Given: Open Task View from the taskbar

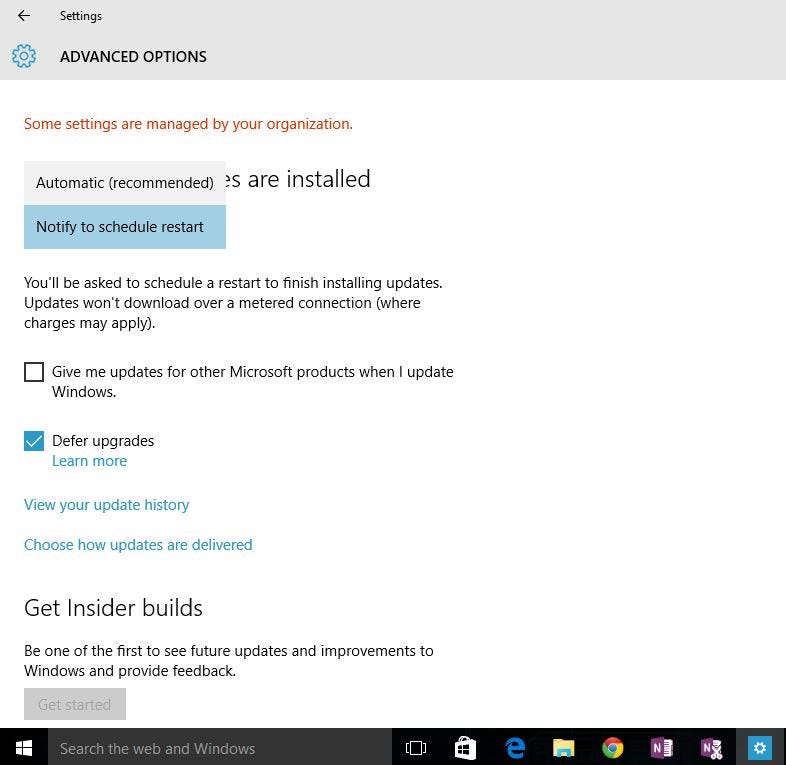Looking at the screenshot, I should pos(416,748).
